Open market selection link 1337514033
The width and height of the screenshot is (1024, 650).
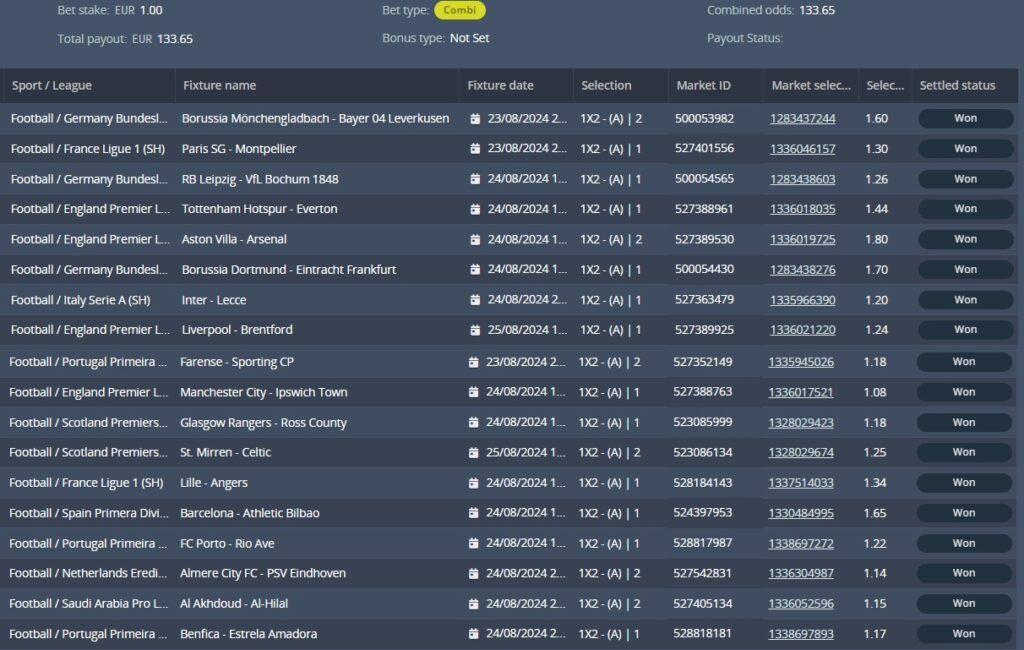[x=801, y=483]
